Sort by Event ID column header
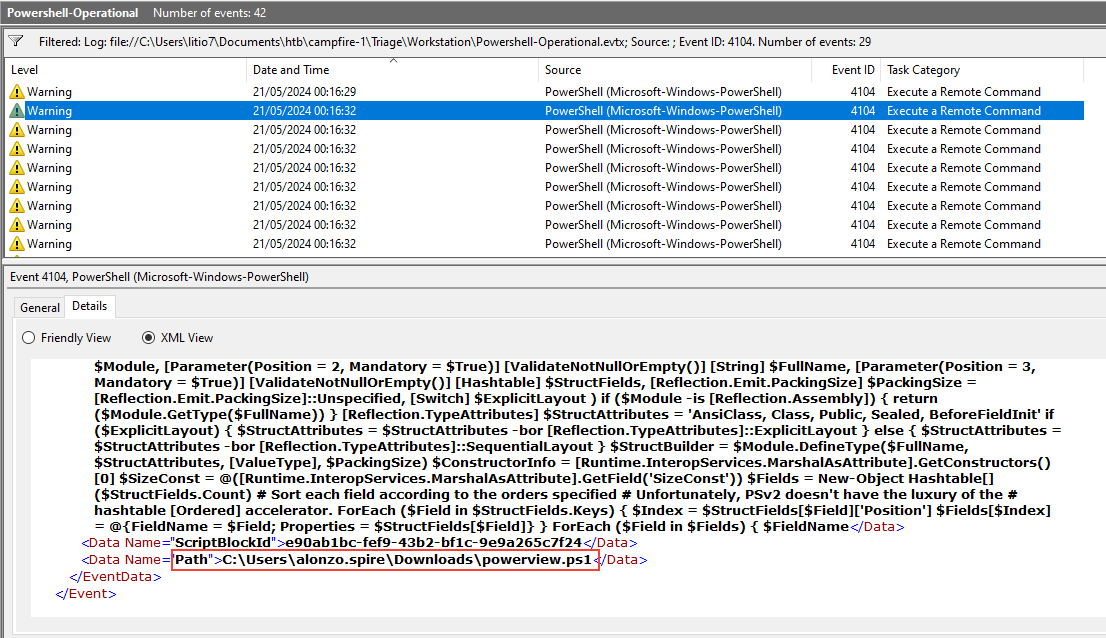 point(853,70)
